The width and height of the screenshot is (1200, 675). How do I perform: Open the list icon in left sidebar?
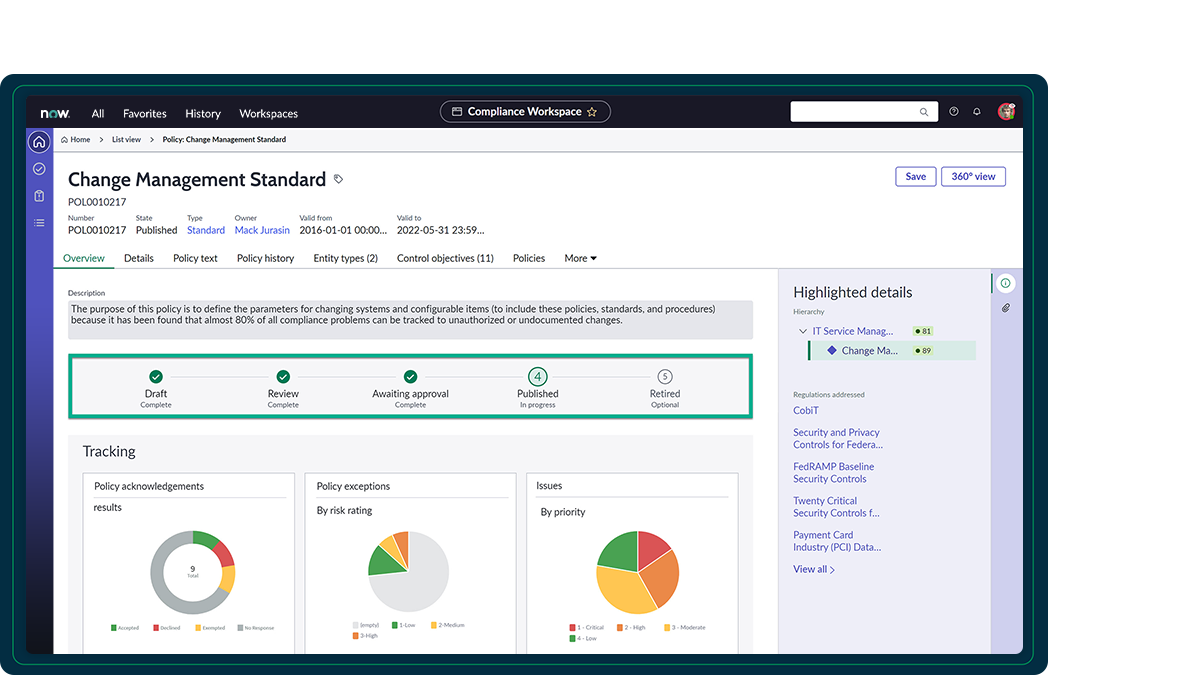tap(39, 222)
